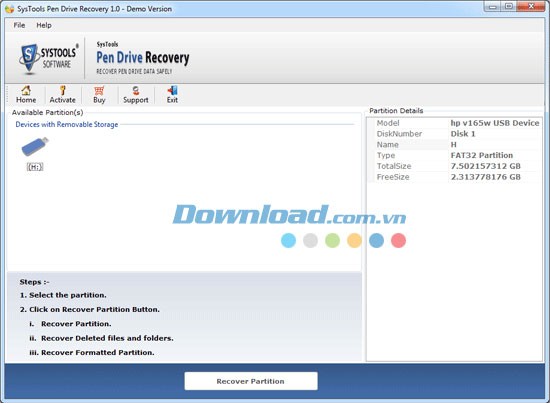Click TotalSize value 7.502157312 GB

click(485, 166)
